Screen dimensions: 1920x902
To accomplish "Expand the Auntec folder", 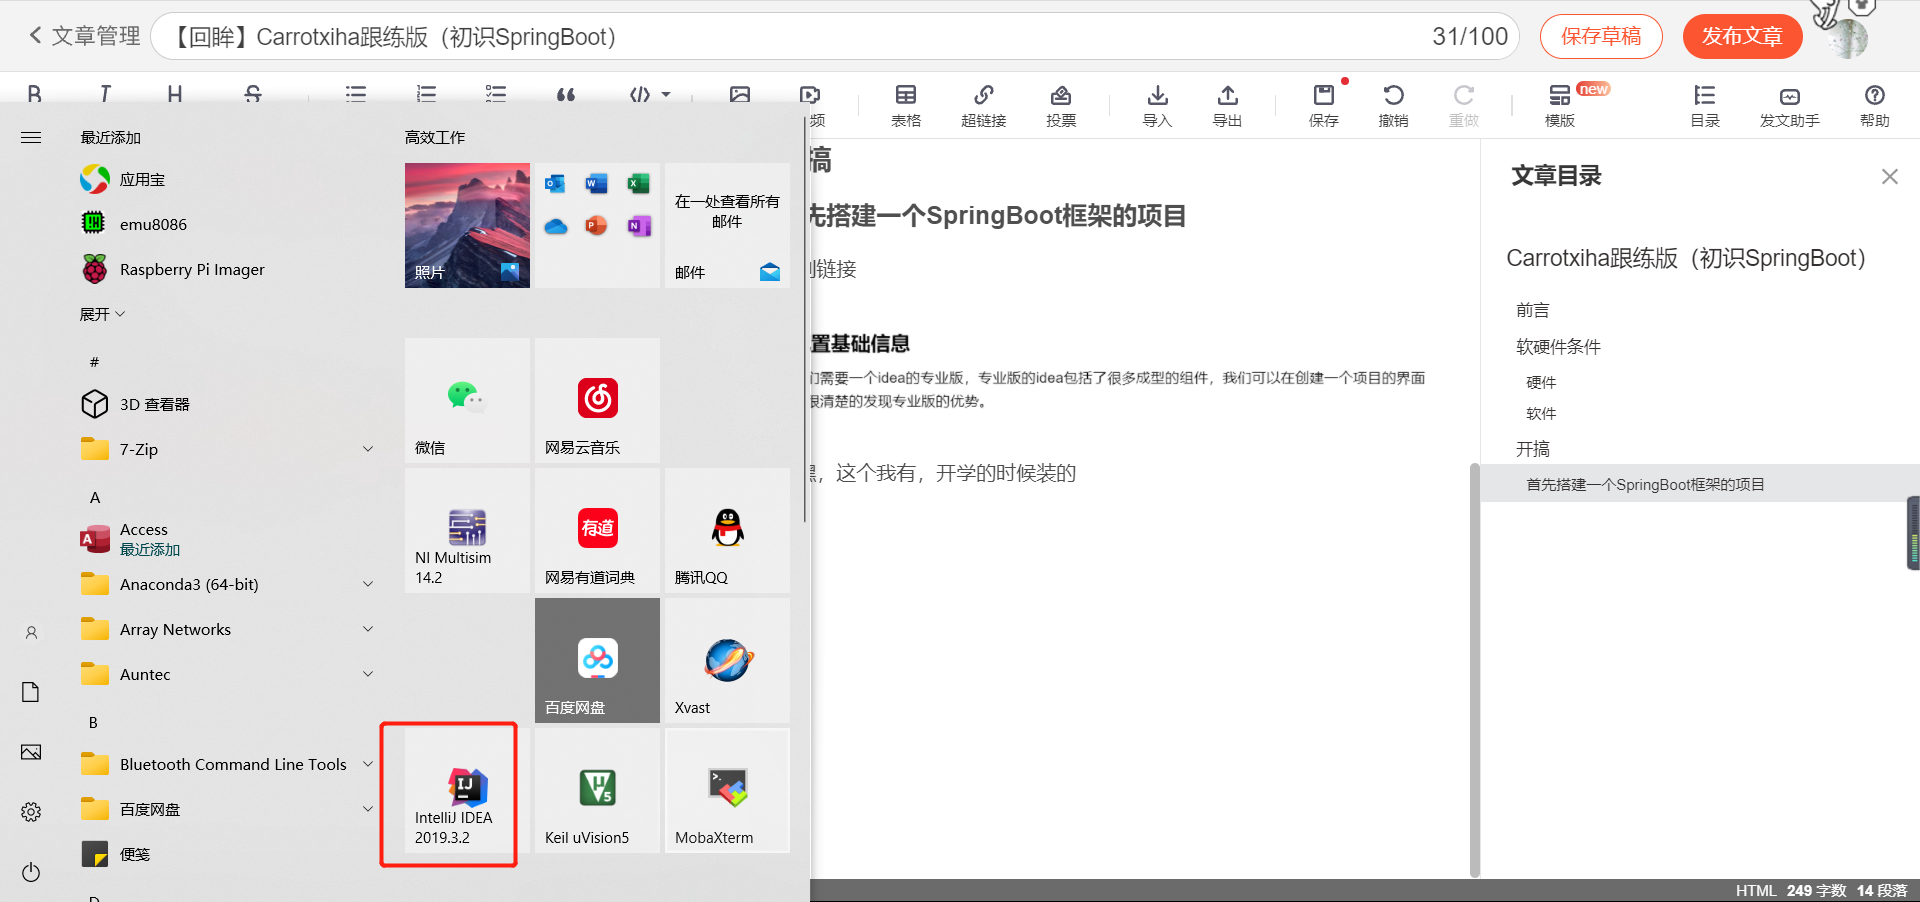I will (x=228, y=674).
